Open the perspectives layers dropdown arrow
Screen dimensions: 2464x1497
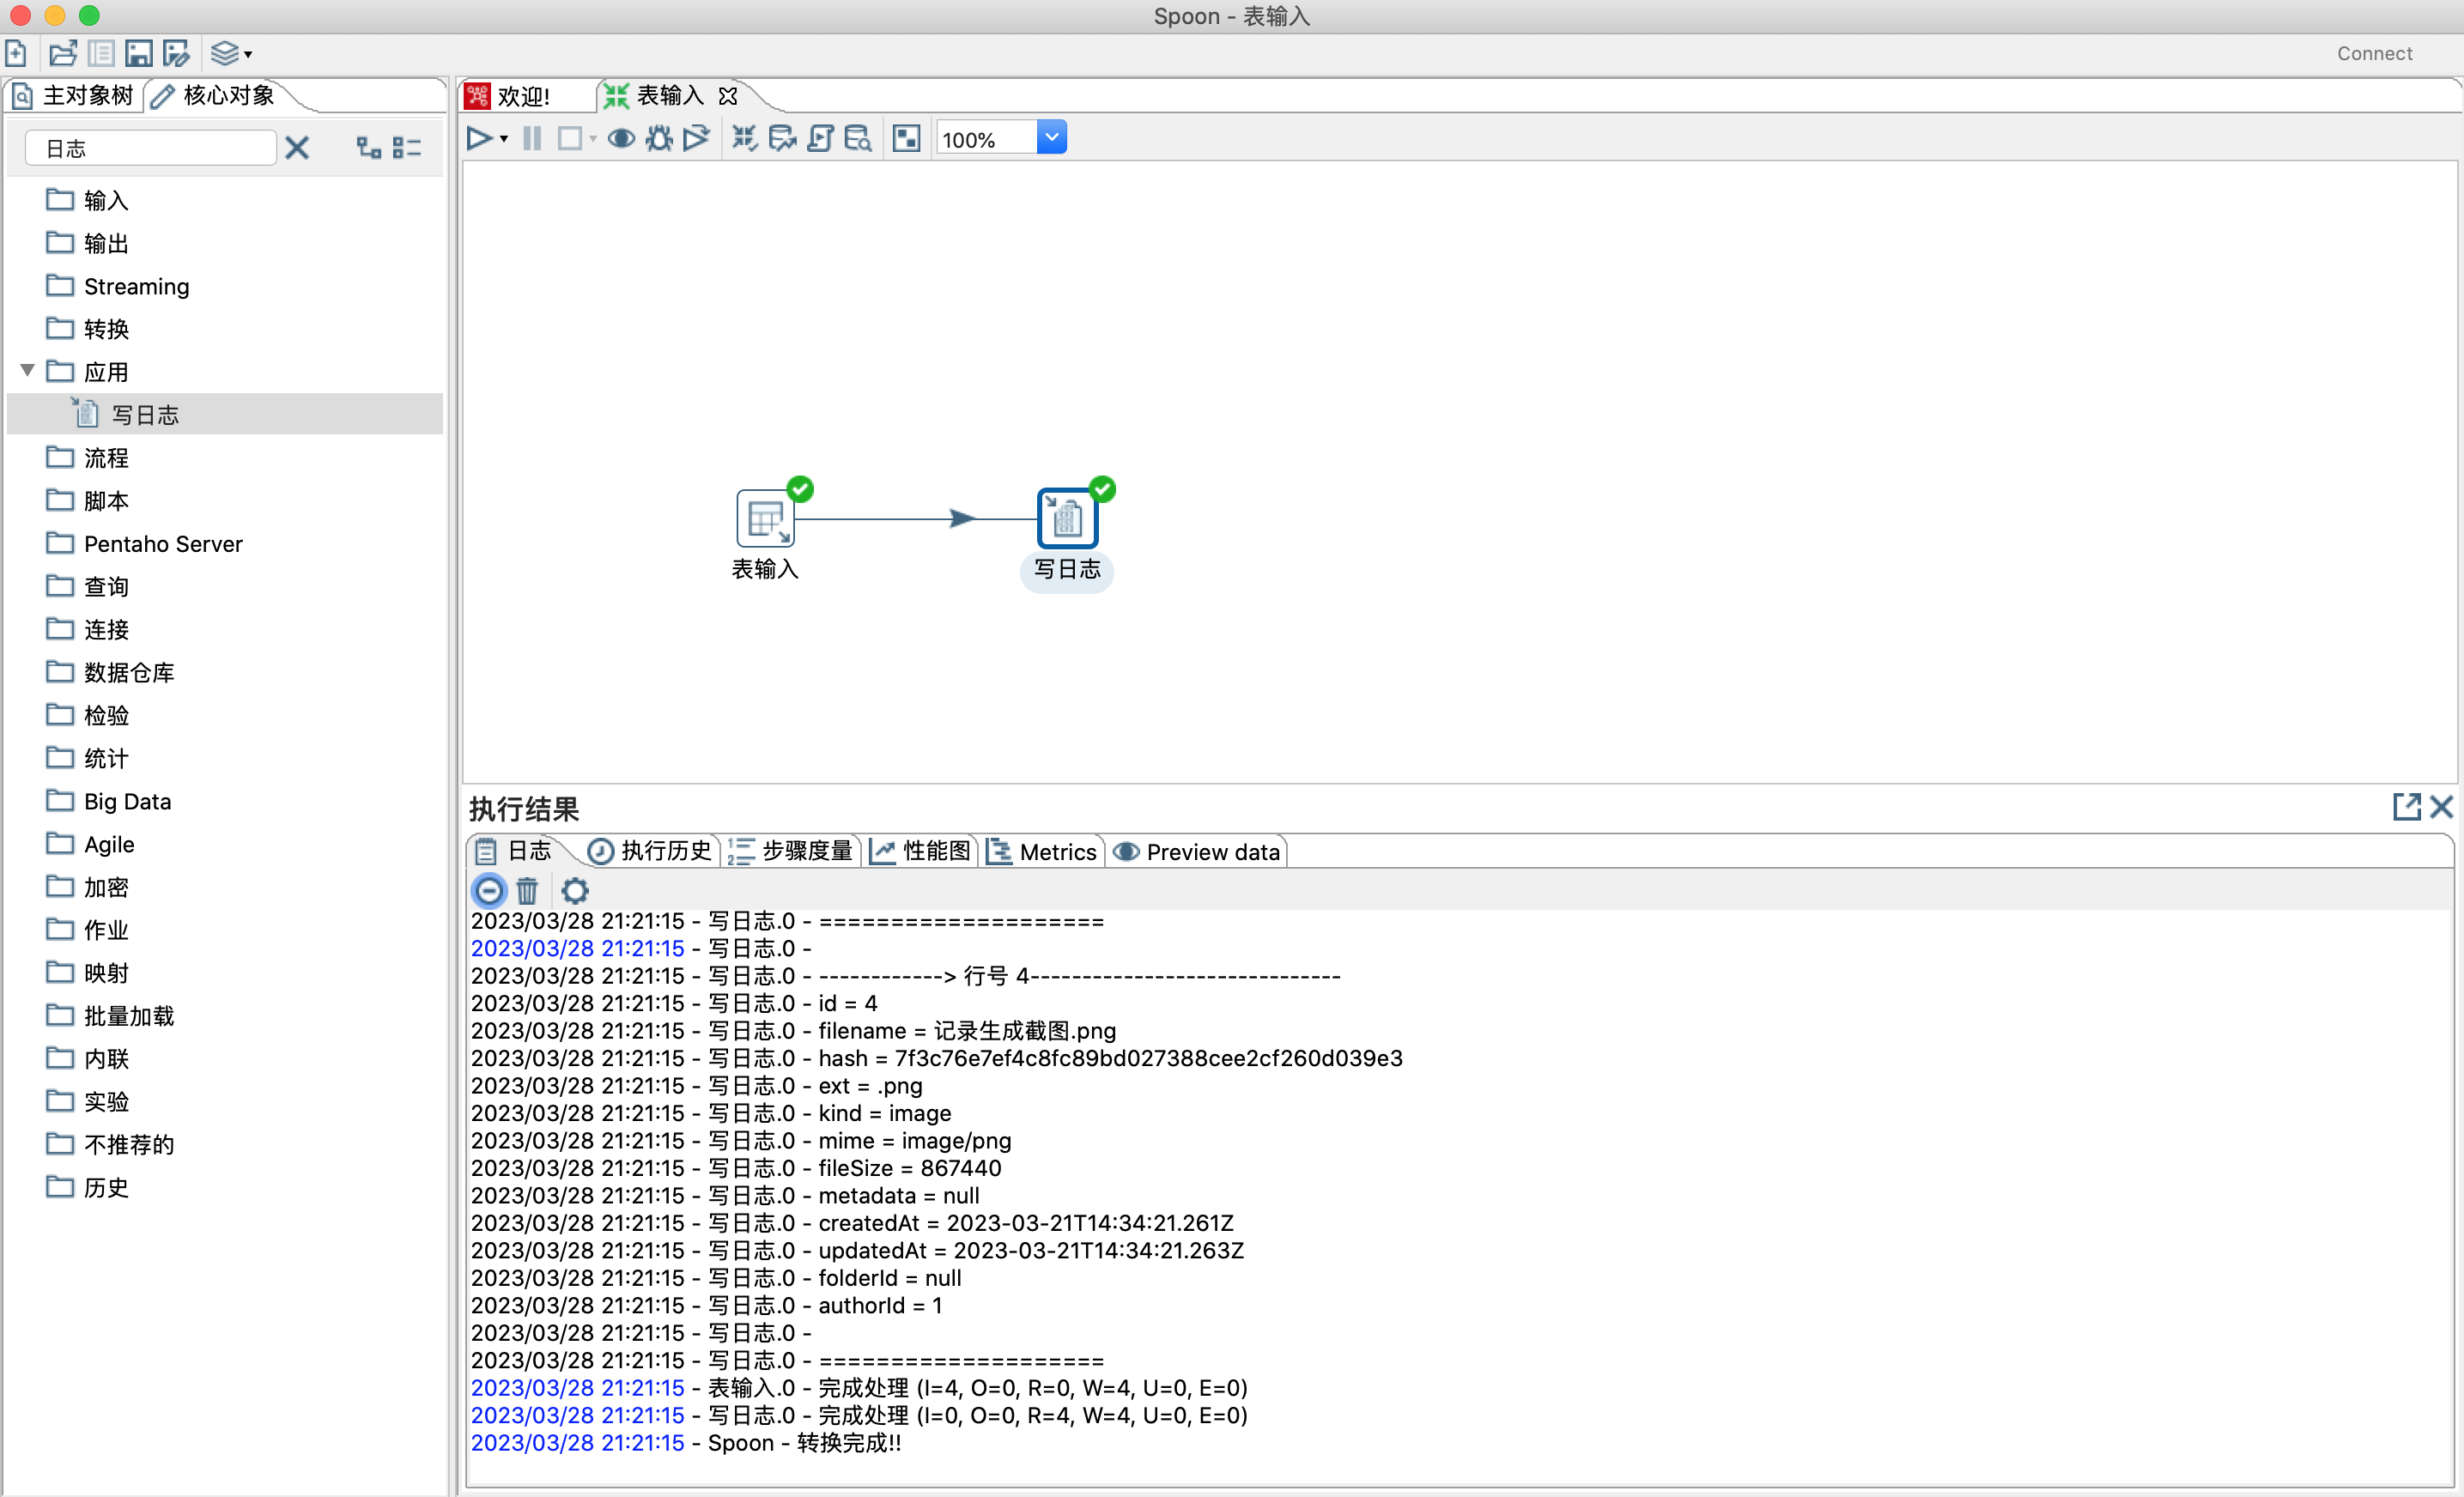click(248, 55)
